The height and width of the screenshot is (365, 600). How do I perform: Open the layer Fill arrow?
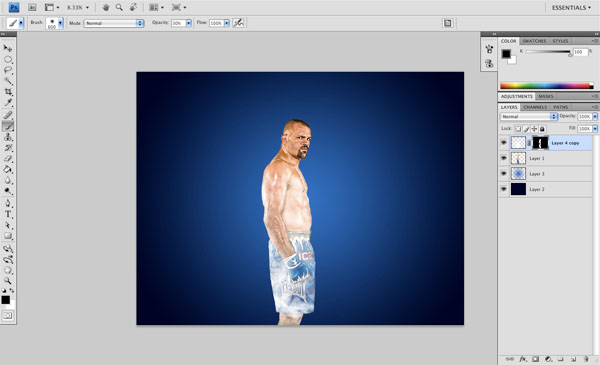(x=595, y=129)
